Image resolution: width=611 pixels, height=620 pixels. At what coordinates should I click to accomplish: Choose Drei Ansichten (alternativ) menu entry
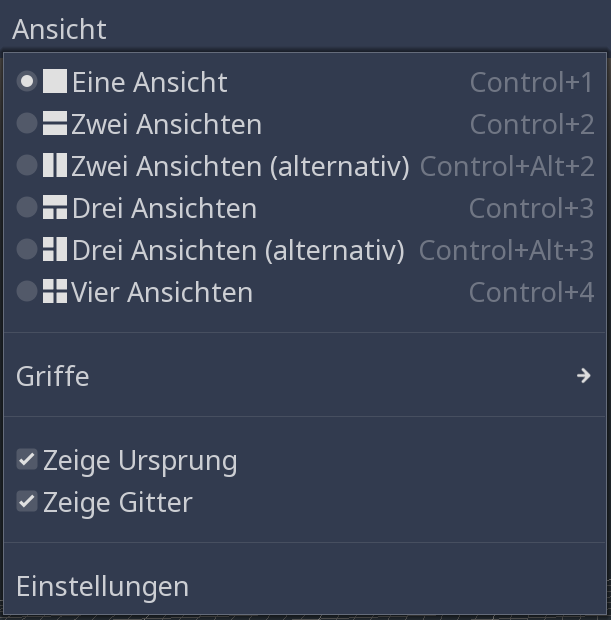[305, 250]
